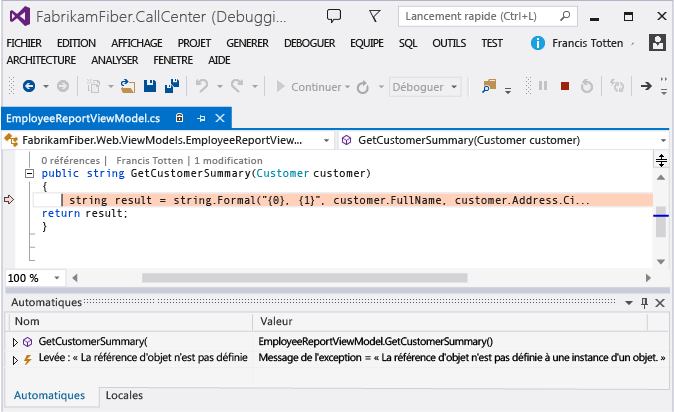Open the Undo history dropdown arrow
674x412 pixels.
[x=220, y=87]
